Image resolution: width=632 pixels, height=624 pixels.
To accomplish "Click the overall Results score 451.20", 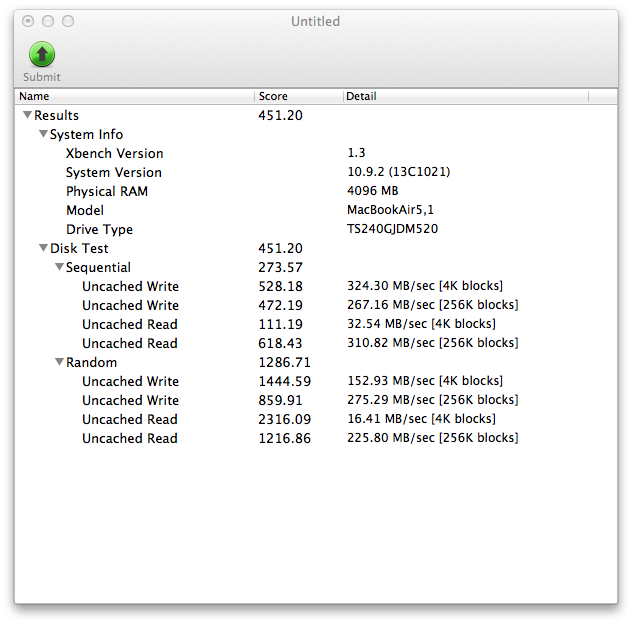I will [x=281, y=115].
